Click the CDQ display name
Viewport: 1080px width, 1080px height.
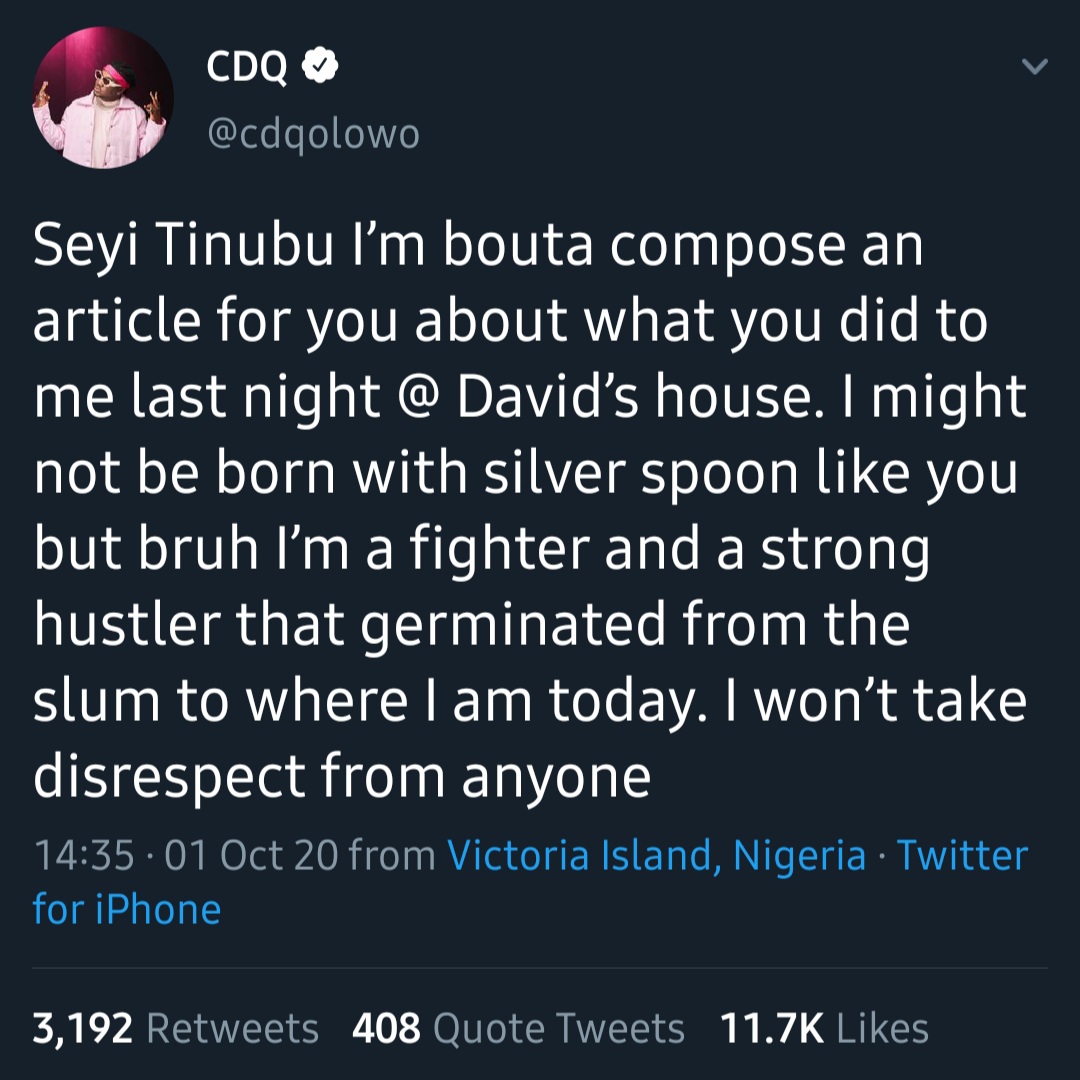(x=247, y=67)
